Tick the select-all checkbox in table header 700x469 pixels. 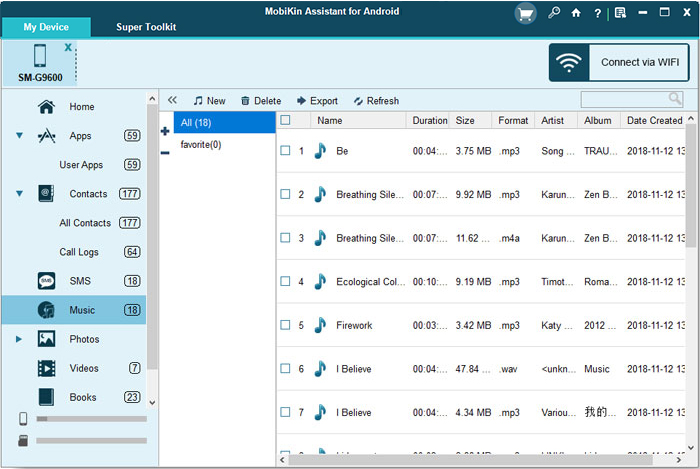285,120
